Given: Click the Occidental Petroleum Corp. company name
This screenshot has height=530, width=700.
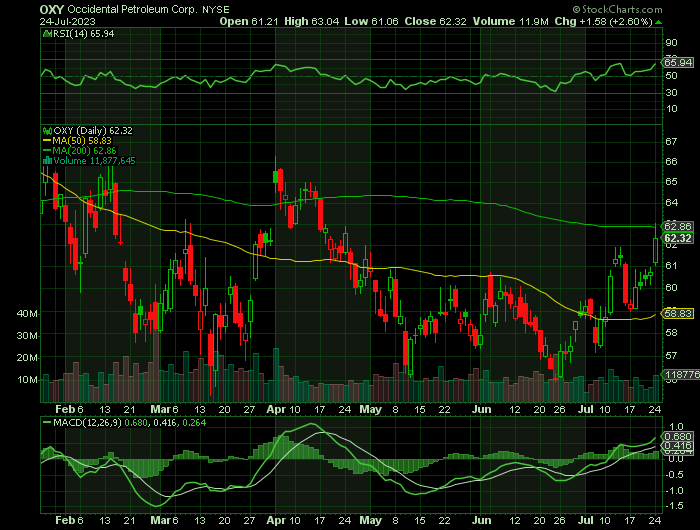Looking at the screenshot, I should [x=132, y=9].
